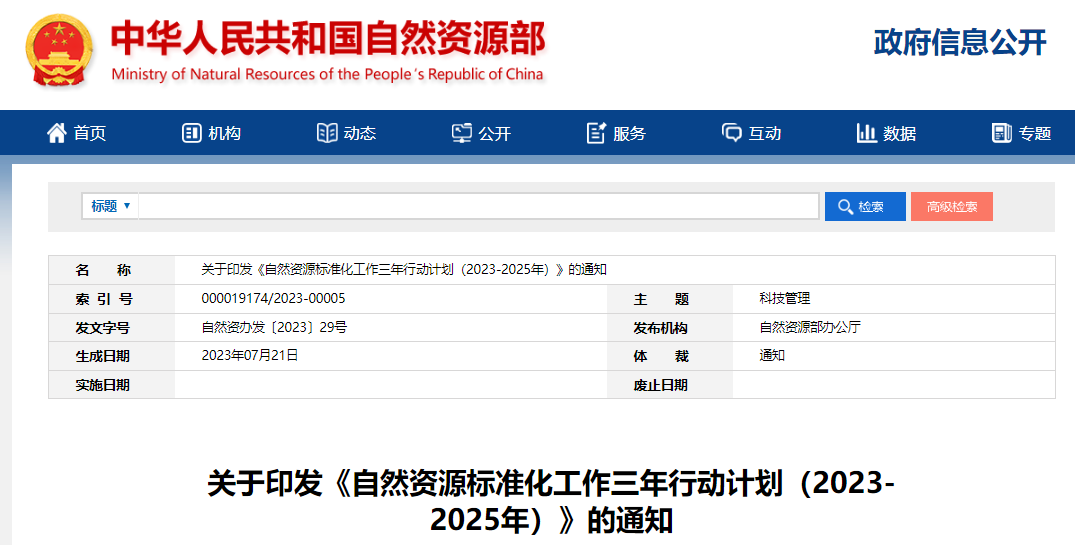Click the bold article headline

pos(551,502)
